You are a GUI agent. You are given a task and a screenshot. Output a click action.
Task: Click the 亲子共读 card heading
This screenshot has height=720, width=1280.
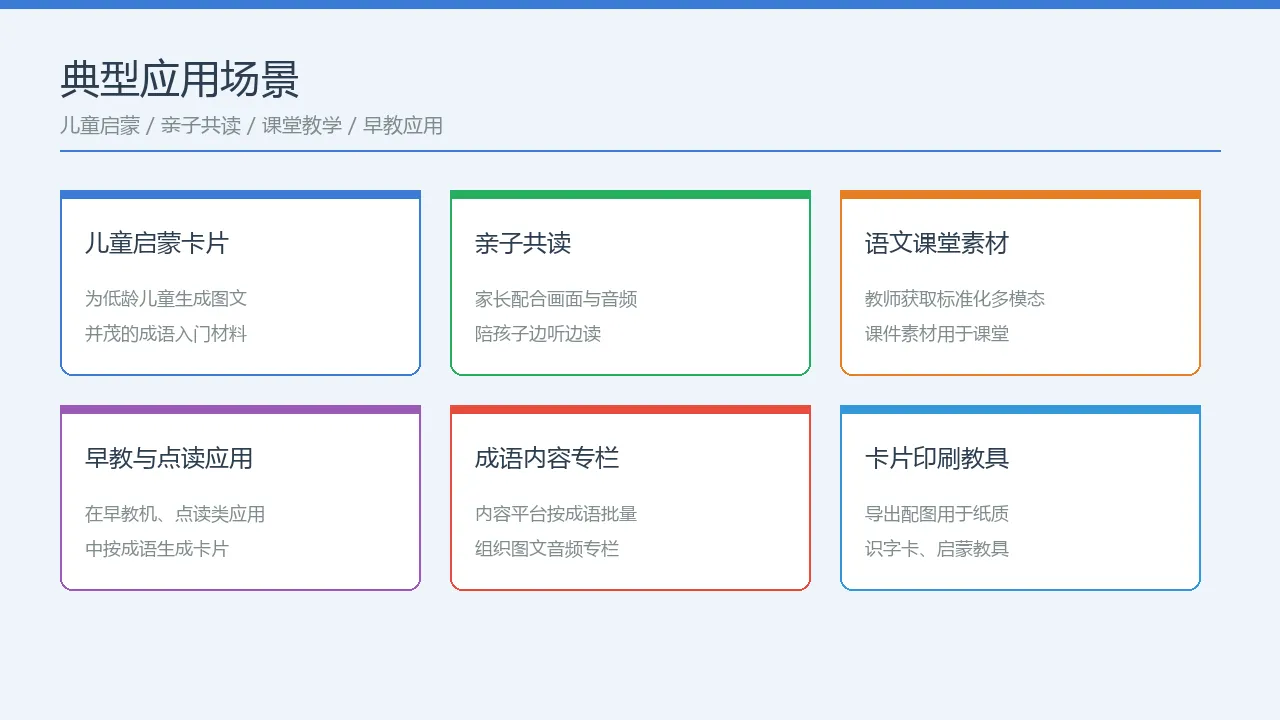pyautogui.click(x=523, y=243)
